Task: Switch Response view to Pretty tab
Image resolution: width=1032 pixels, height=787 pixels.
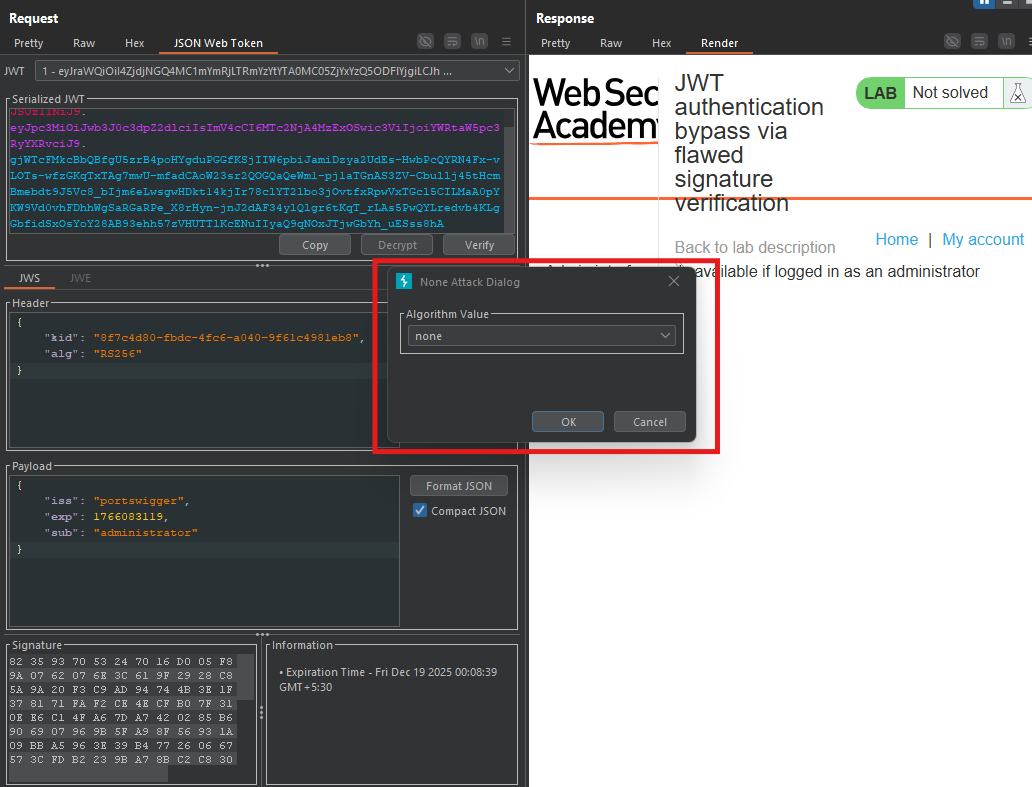Action: click(x=555, y=43)
